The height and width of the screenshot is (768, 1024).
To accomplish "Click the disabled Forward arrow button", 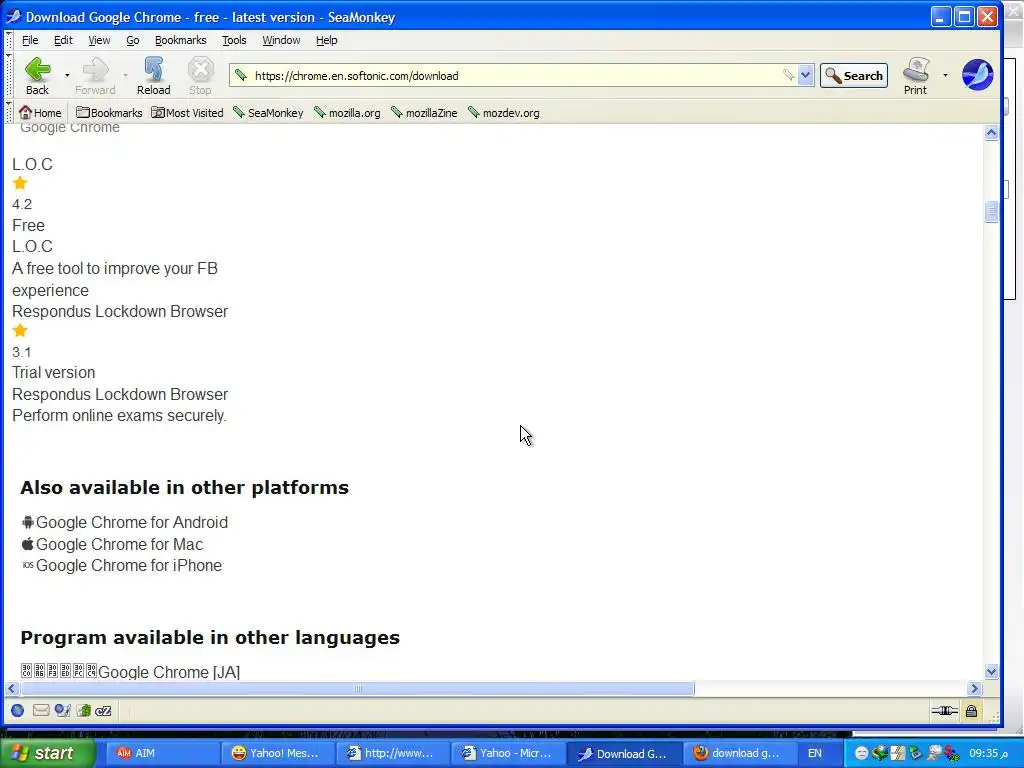I will click(x=95, y=76).
